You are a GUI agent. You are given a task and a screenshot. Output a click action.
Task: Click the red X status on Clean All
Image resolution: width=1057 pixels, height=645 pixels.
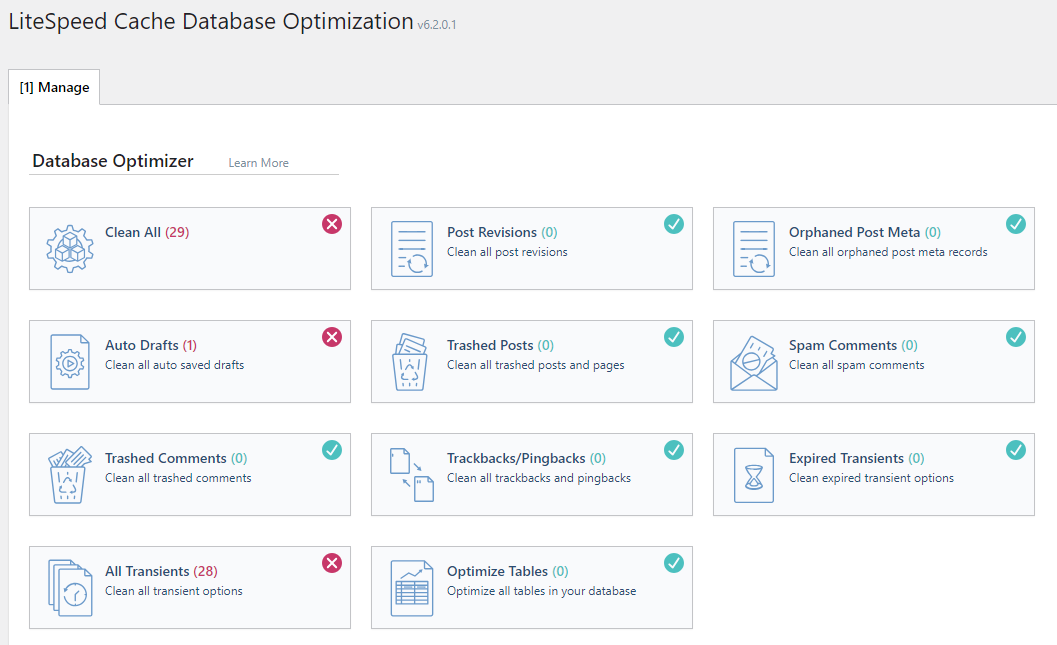(x=332, y=224)
